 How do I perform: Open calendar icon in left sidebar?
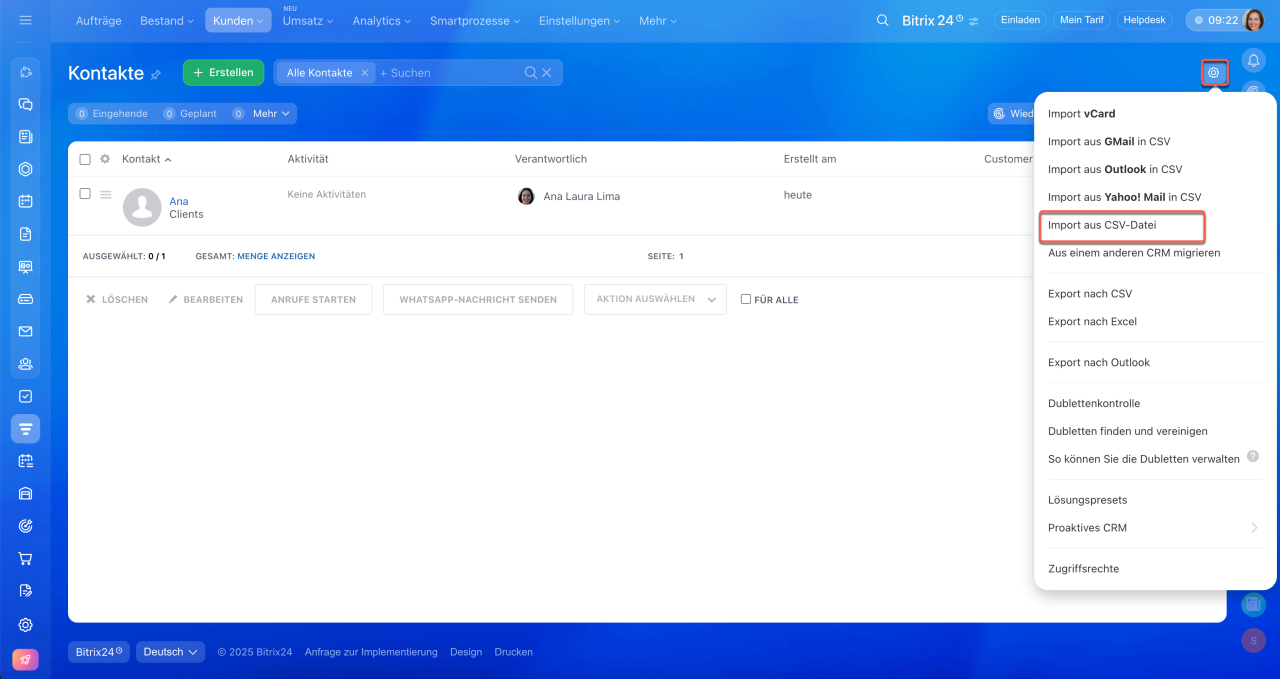click(26, 201)
